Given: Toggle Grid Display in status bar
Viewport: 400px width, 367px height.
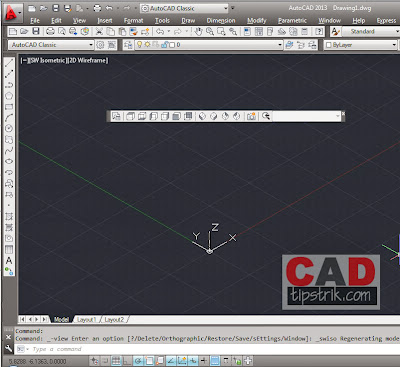Looking at the screenshot, I should pyautogui.click(x=116, y=360).
